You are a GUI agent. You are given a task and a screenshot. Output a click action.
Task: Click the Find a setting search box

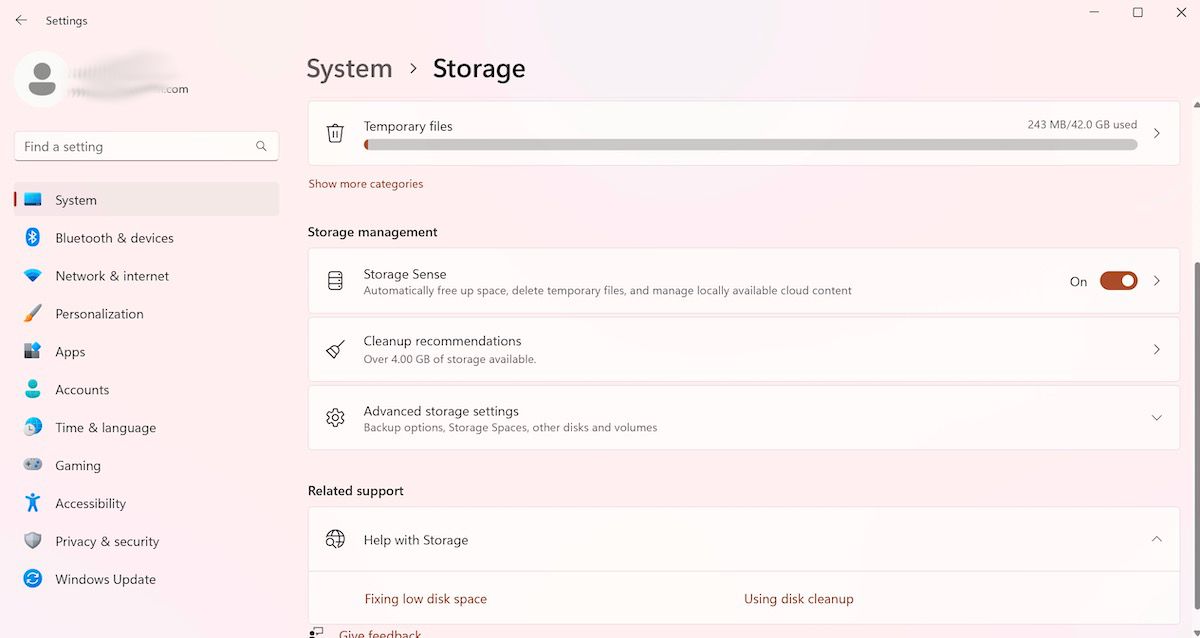145,146
